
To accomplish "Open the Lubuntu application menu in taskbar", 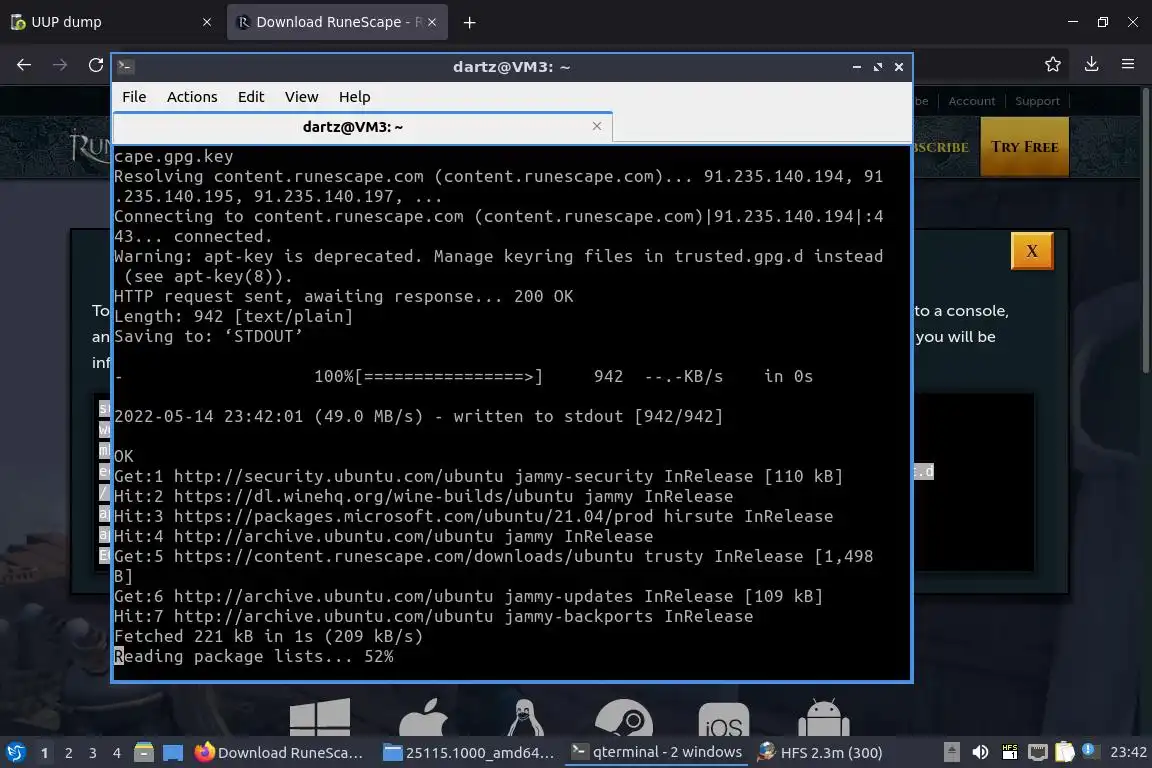I will click(15, 753).
